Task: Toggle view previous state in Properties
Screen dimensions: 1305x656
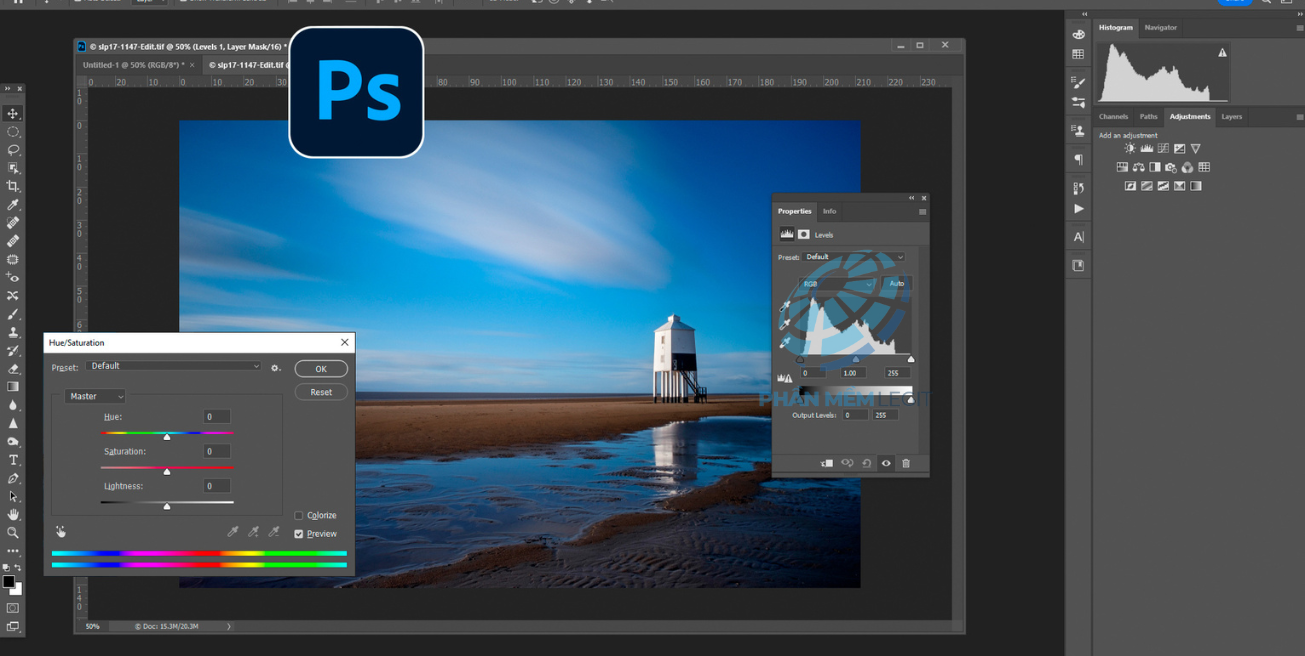Action: 847,463
